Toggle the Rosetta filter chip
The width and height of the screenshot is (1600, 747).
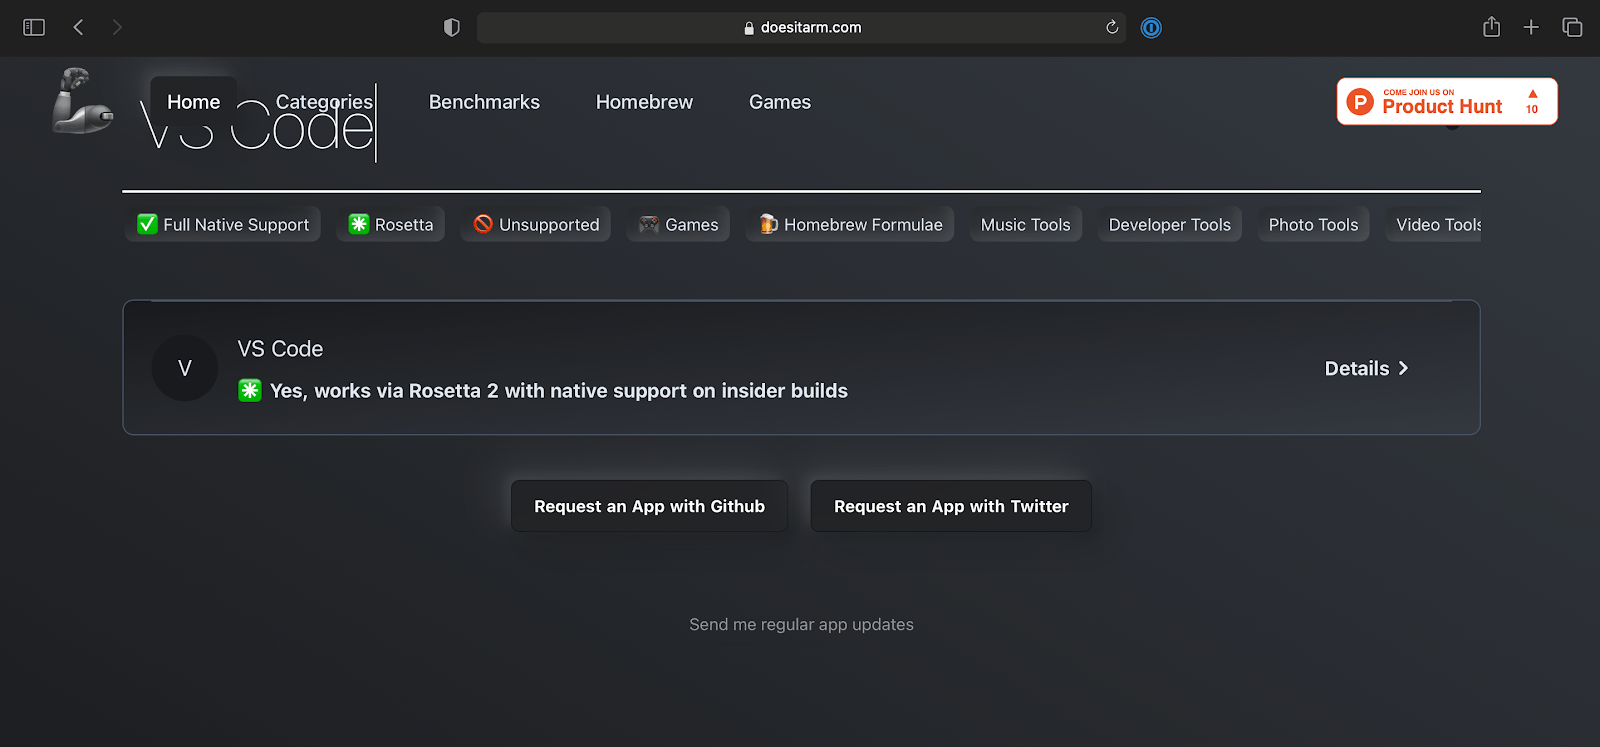[391, 225]
